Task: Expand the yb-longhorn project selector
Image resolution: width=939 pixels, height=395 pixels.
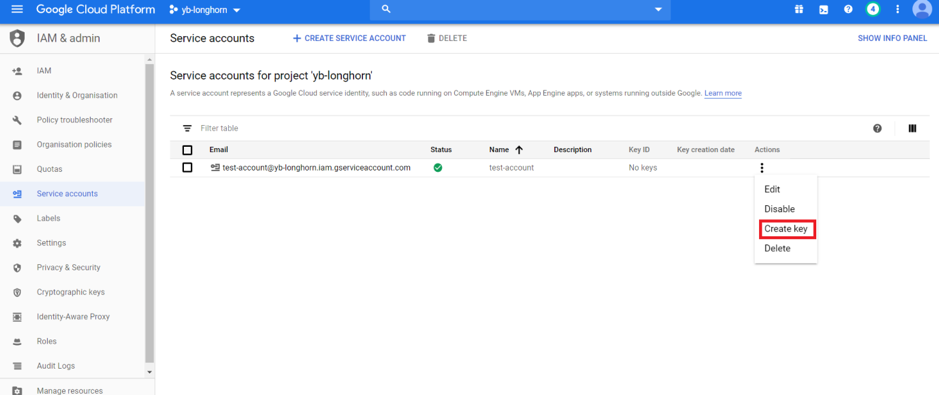Action: click(x=205, y=10)
